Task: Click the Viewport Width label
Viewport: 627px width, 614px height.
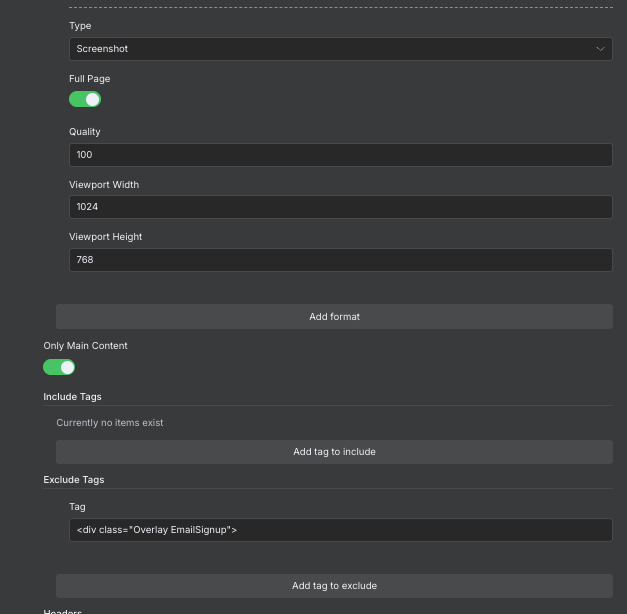Action: (x=104, y=185)
